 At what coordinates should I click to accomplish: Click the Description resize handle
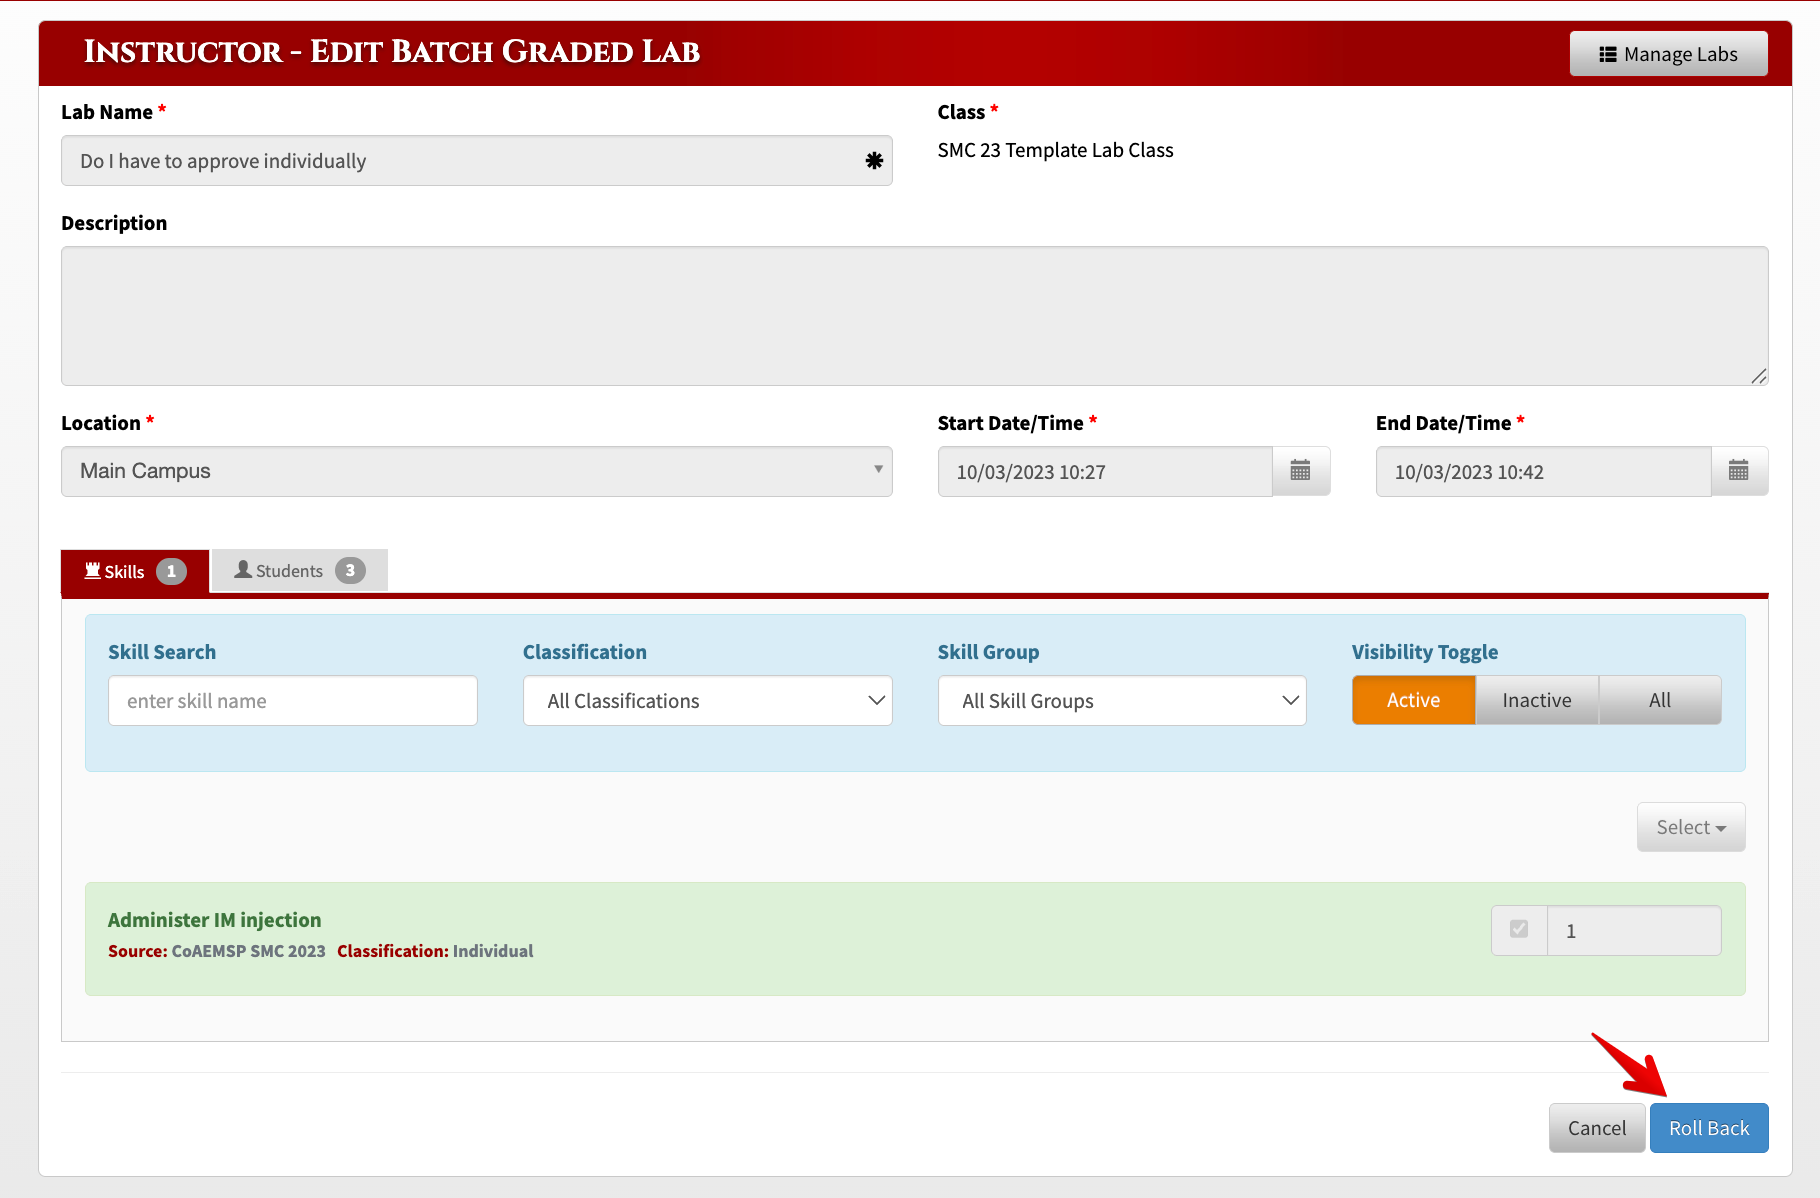coord(1758,376)
